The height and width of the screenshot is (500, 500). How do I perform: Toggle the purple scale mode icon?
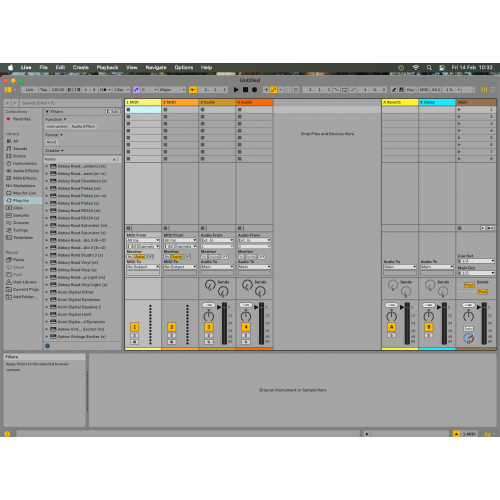(136, 90)
